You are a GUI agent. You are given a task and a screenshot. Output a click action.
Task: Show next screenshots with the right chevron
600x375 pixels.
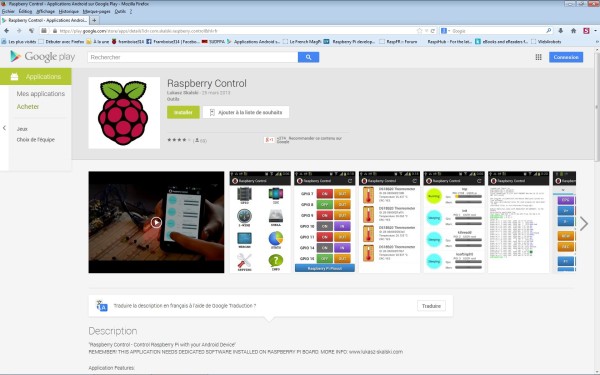click(584, 223)
